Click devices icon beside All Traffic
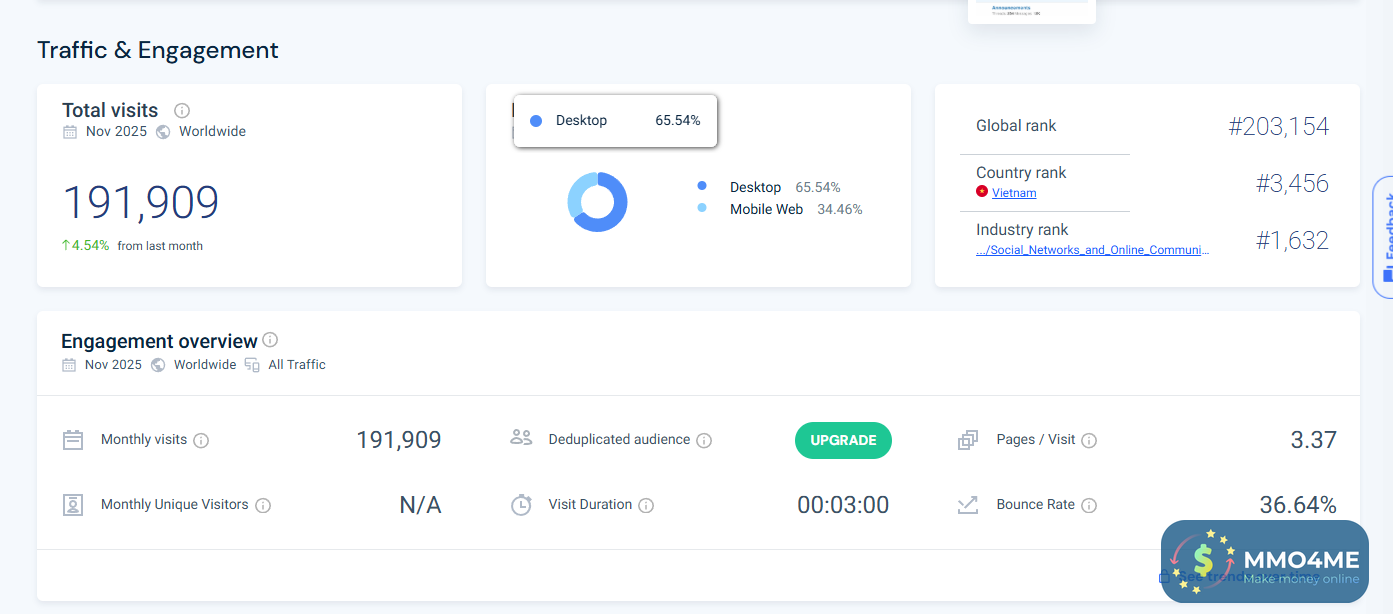Screen dimensions: 1393x614 (252, 365)
